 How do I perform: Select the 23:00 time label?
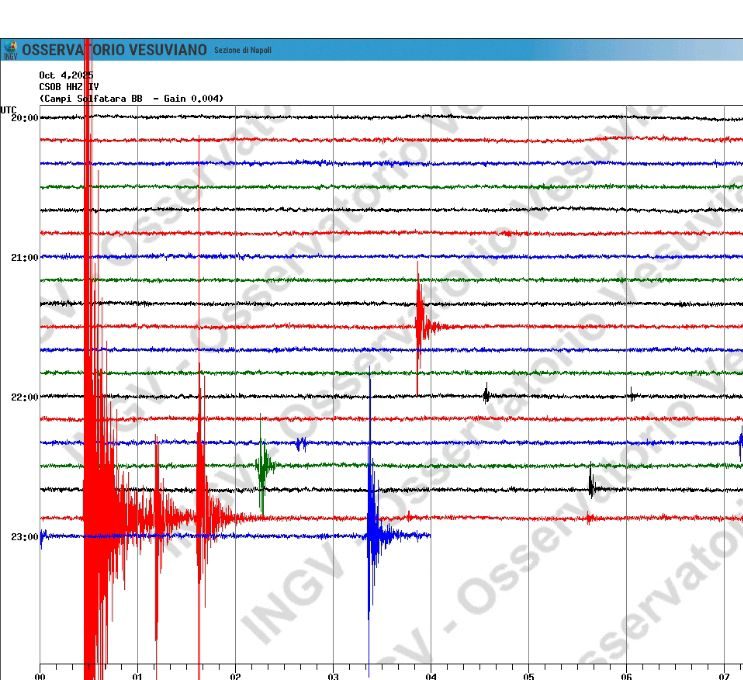(24, 537)
